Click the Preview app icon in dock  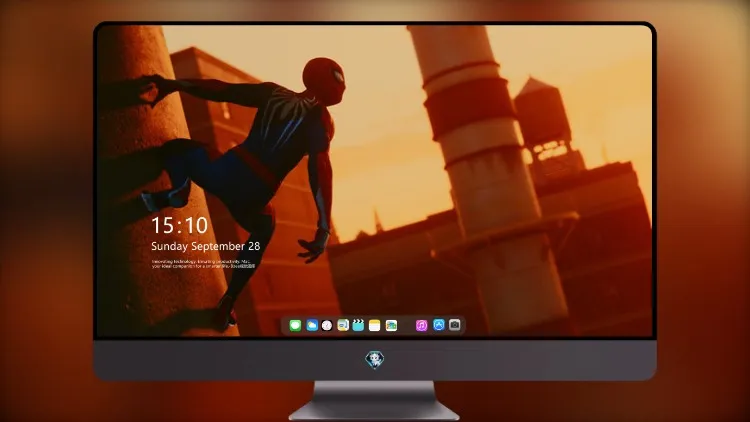click(343, 325)
